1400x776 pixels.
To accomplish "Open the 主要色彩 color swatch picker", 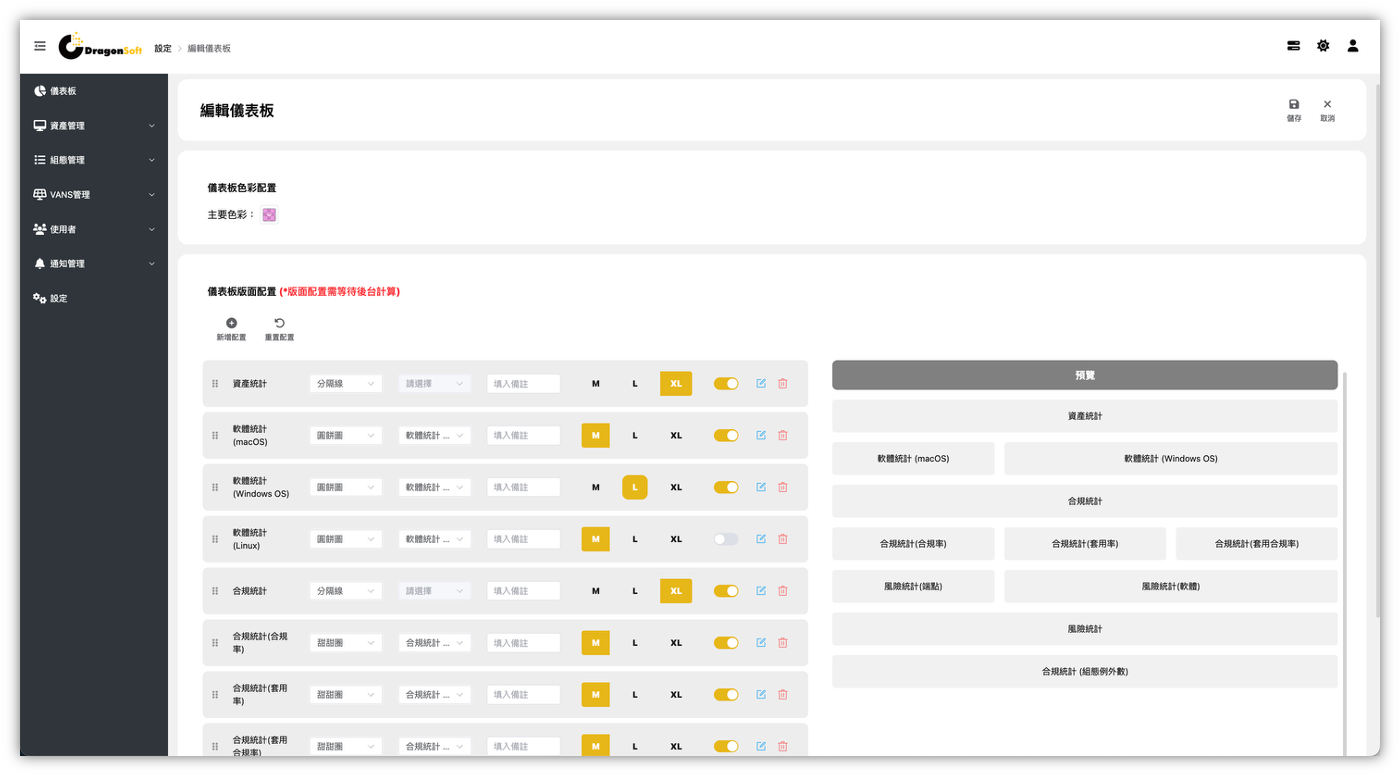I will tap(269, 215).
